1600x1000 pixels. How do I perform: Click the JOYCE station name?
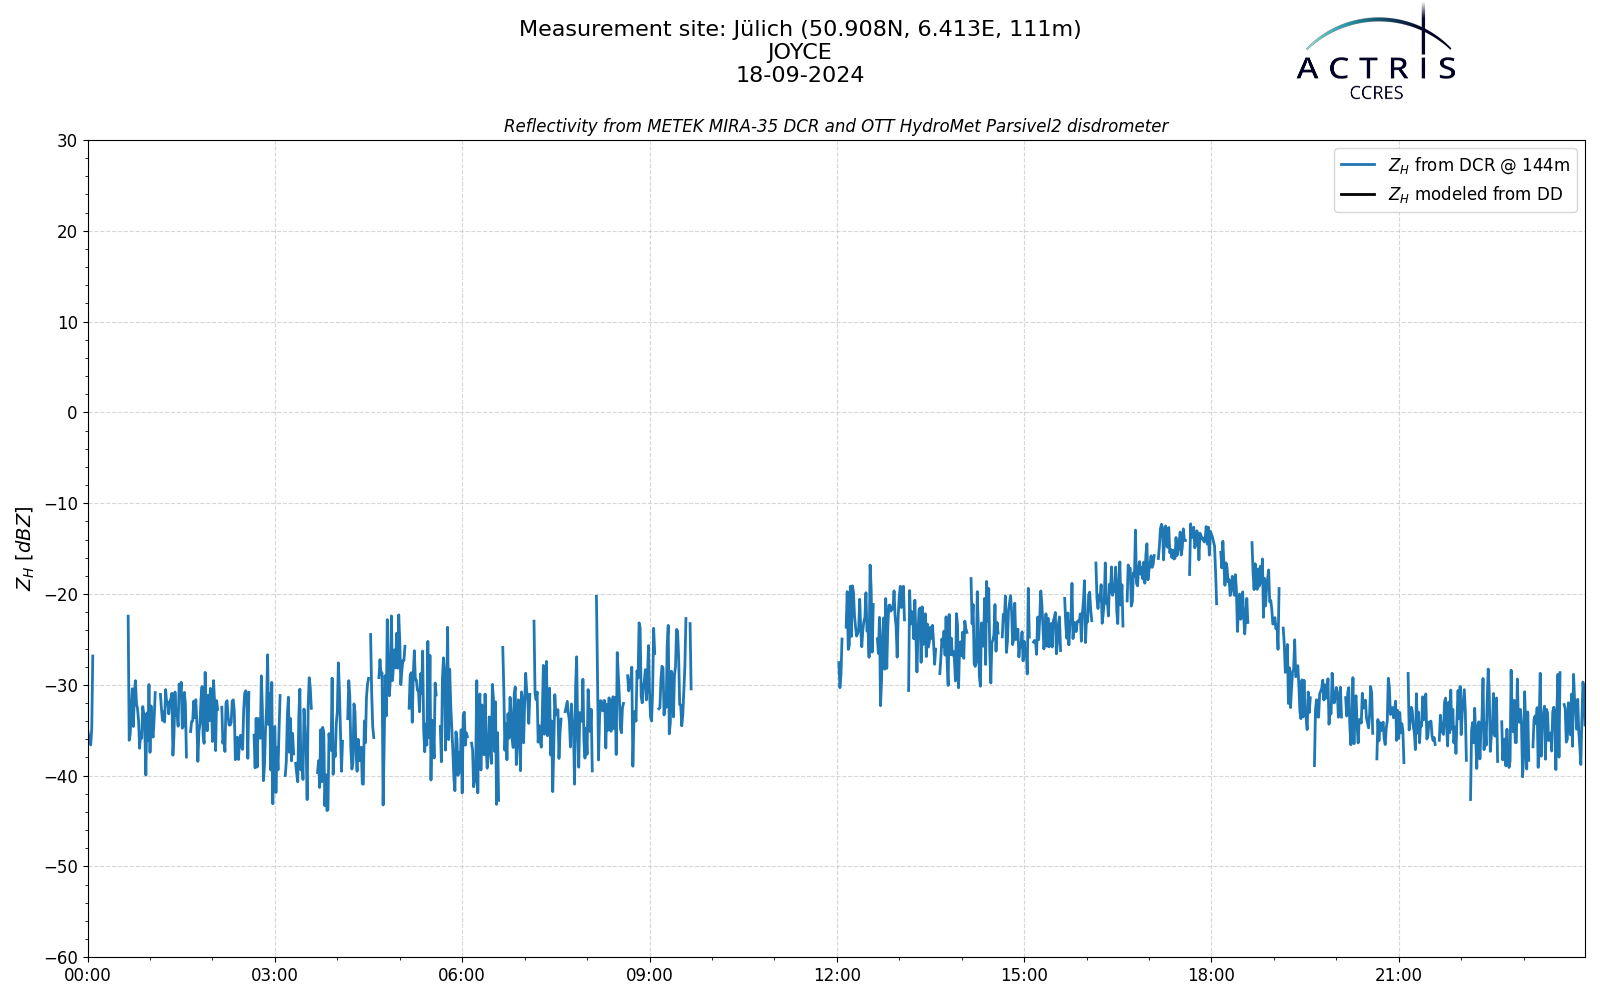(800, 52)
